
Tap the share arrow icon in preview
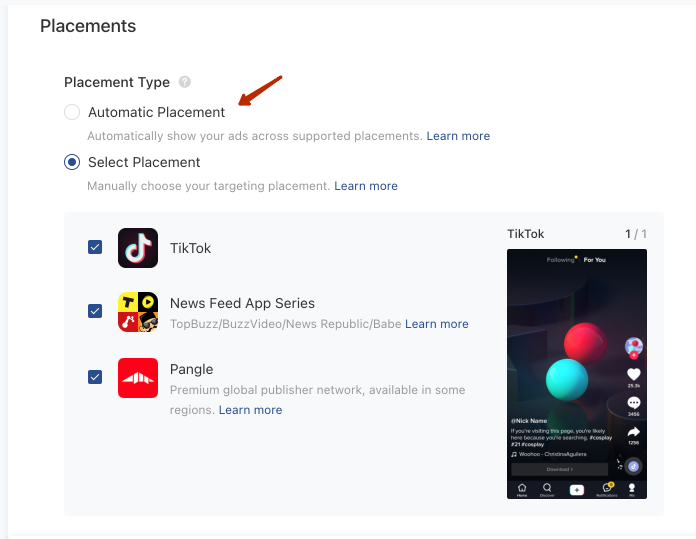pyautogui.click(x=633, y=432)
